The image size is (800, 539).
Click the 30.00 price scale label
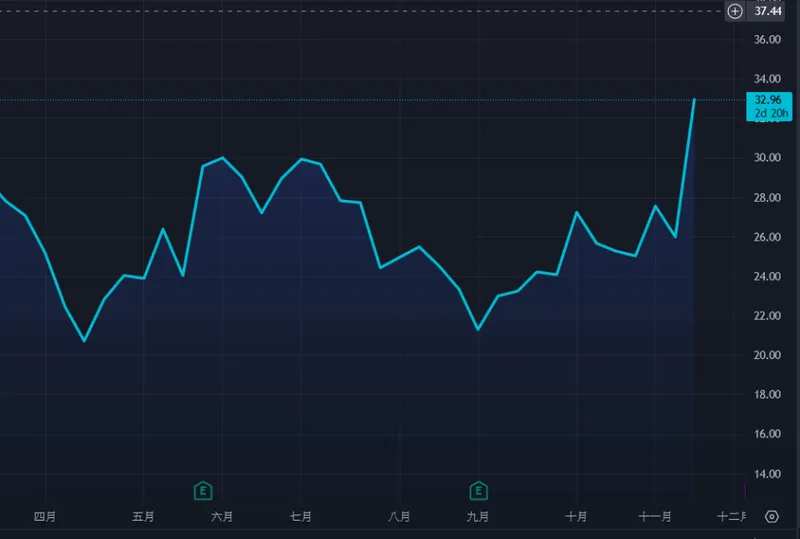pyautogui.click(x=767, y=158)
